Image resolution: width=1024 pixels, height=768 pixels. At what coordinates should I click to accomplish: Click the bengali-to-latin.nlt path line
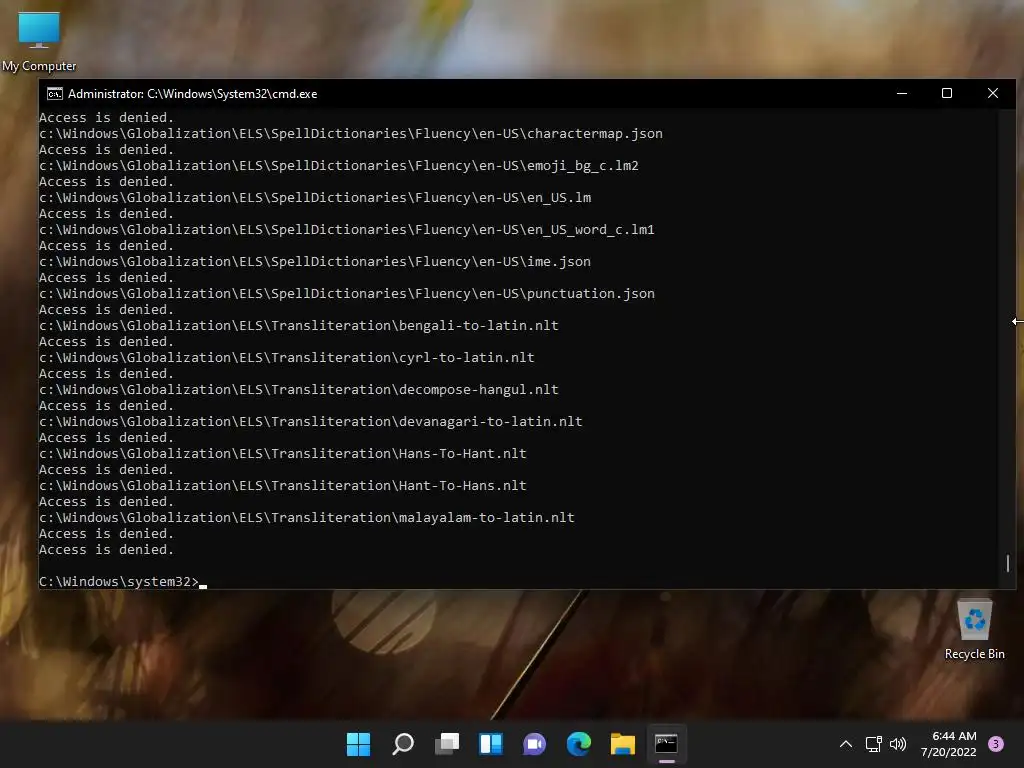(299, 325)
